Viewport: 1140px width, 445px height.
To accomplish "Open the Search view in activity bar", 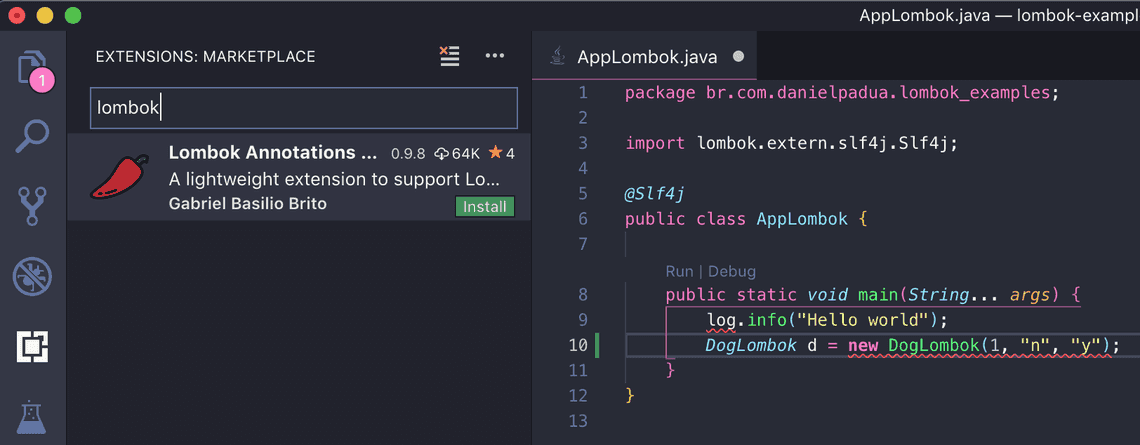I will [33, 137].
